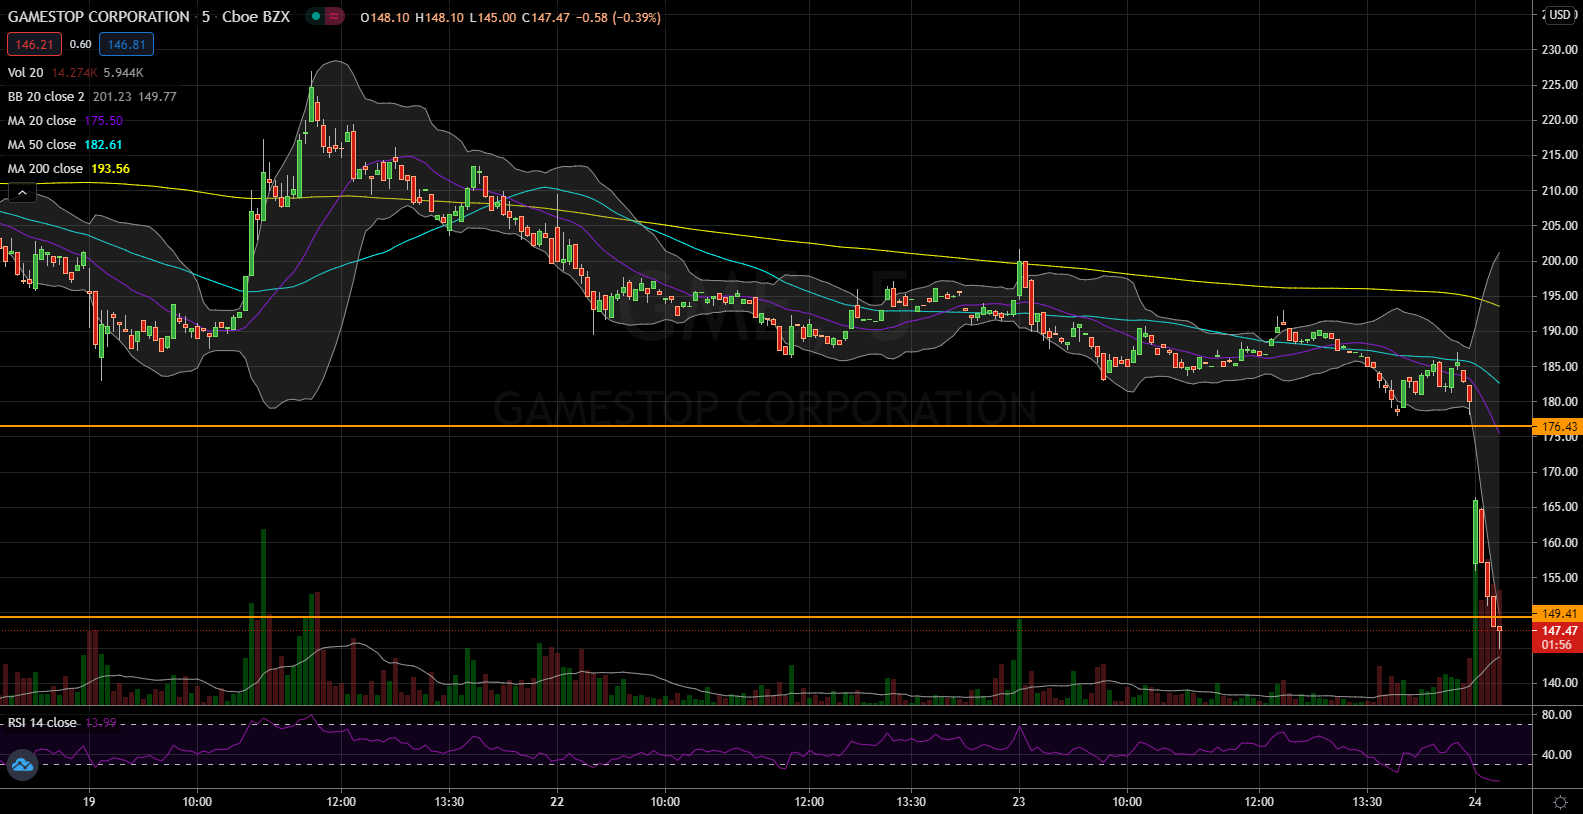Click the green market status dot

coord(316,17)
